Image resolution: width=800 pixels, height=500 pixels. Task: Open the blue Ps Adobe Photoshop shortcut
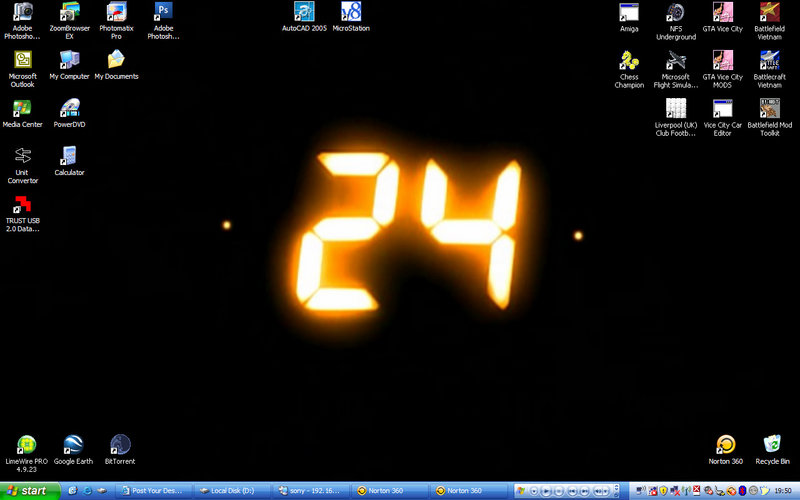163,20
